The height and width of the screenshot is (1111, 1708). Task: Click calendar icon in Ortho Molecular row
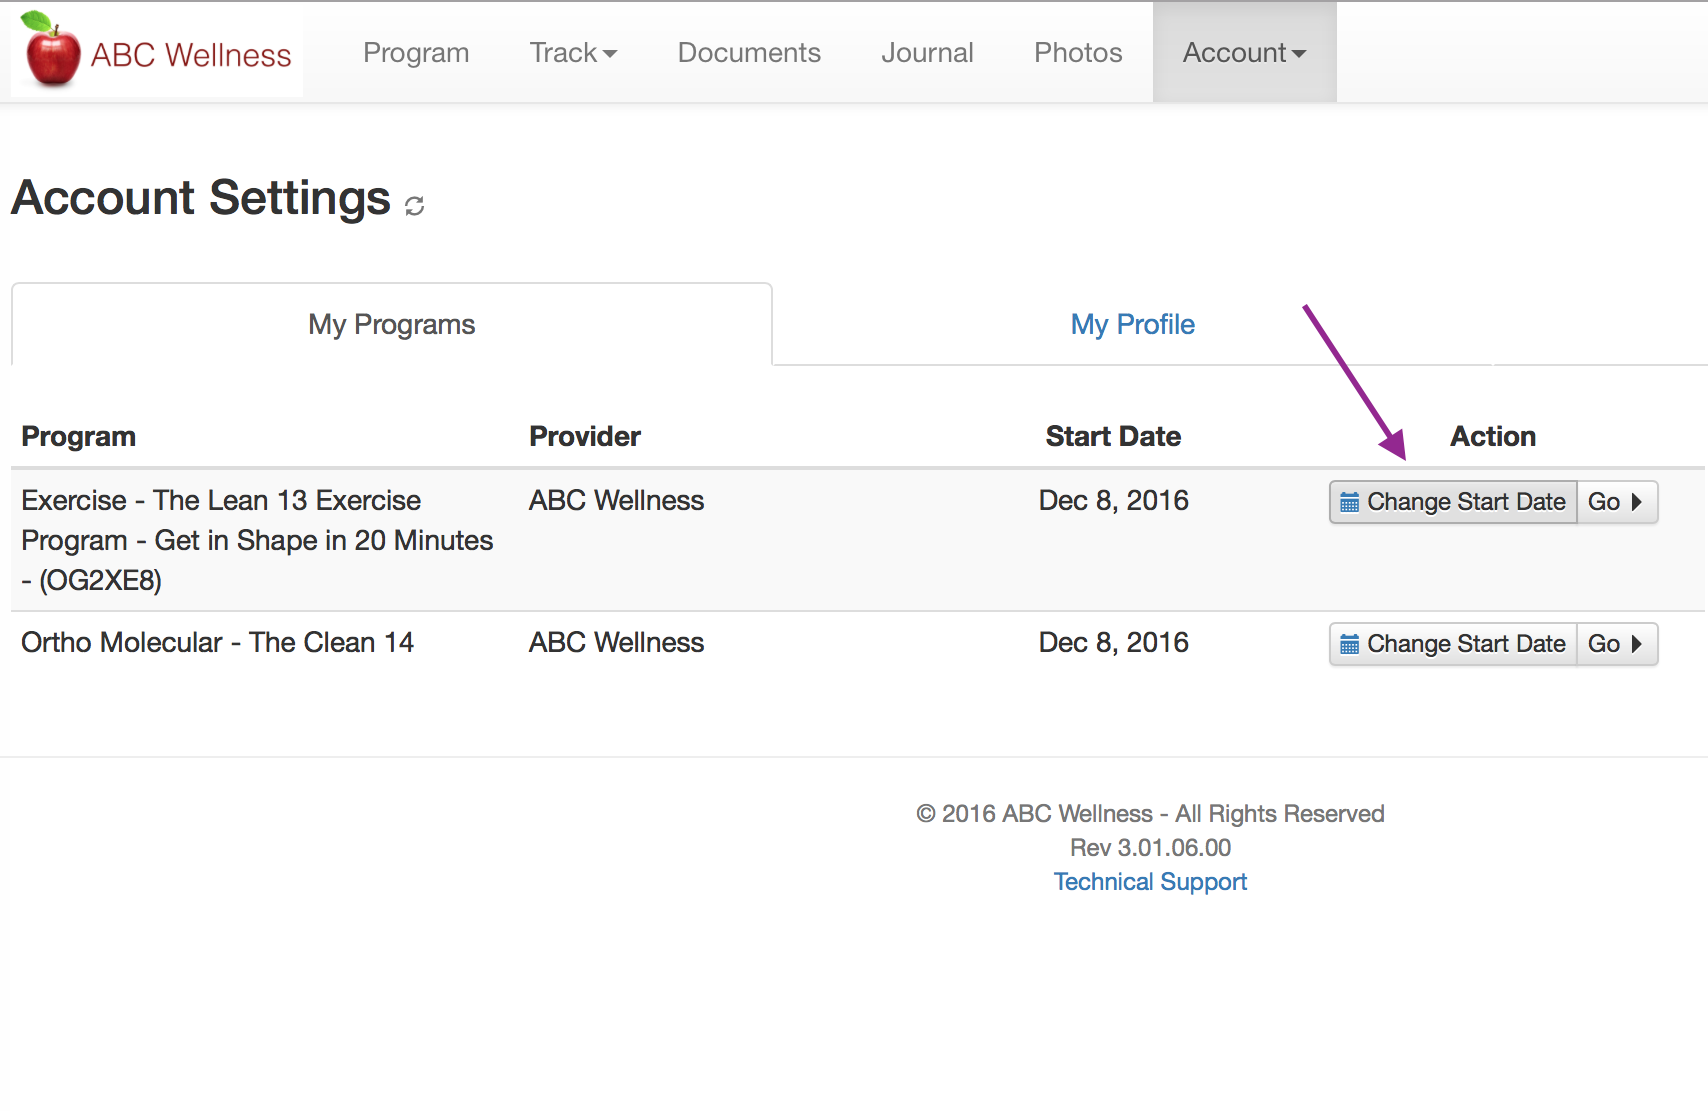[1349, 644]
